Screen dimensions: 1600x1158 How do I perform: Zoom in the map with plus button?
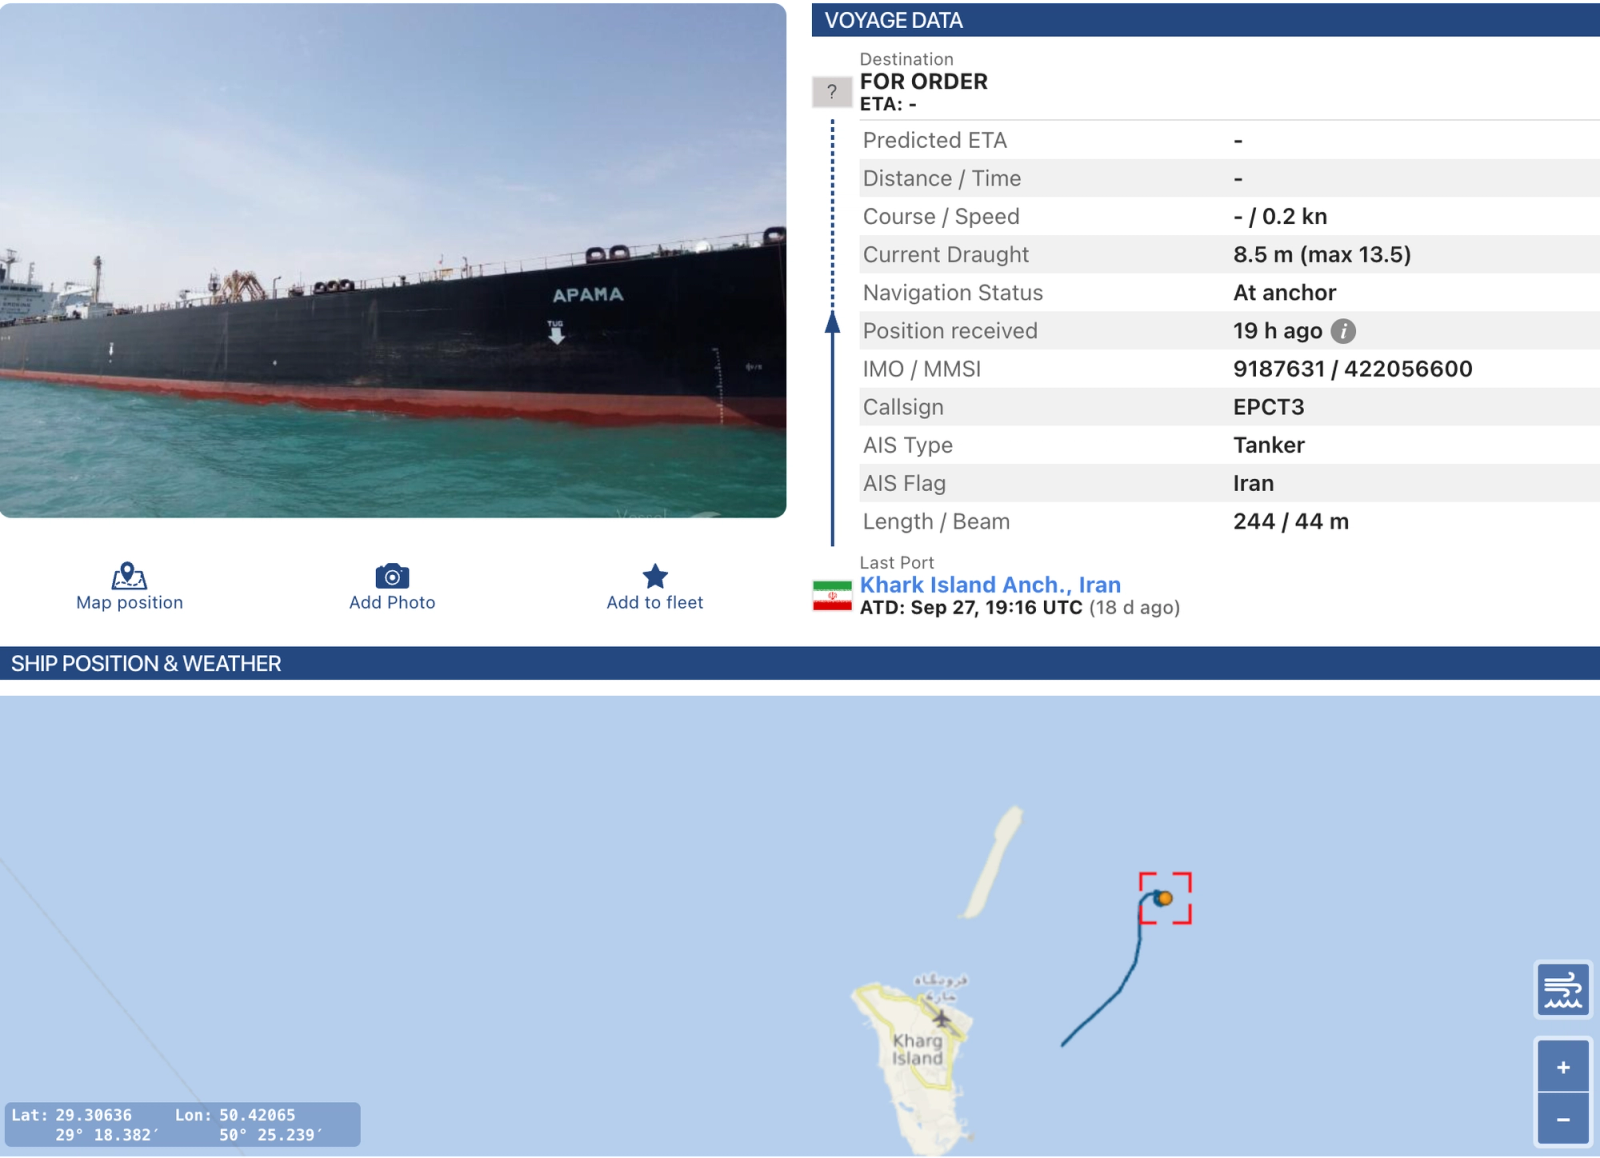pyautogui.click(x=1563, y=1067)
